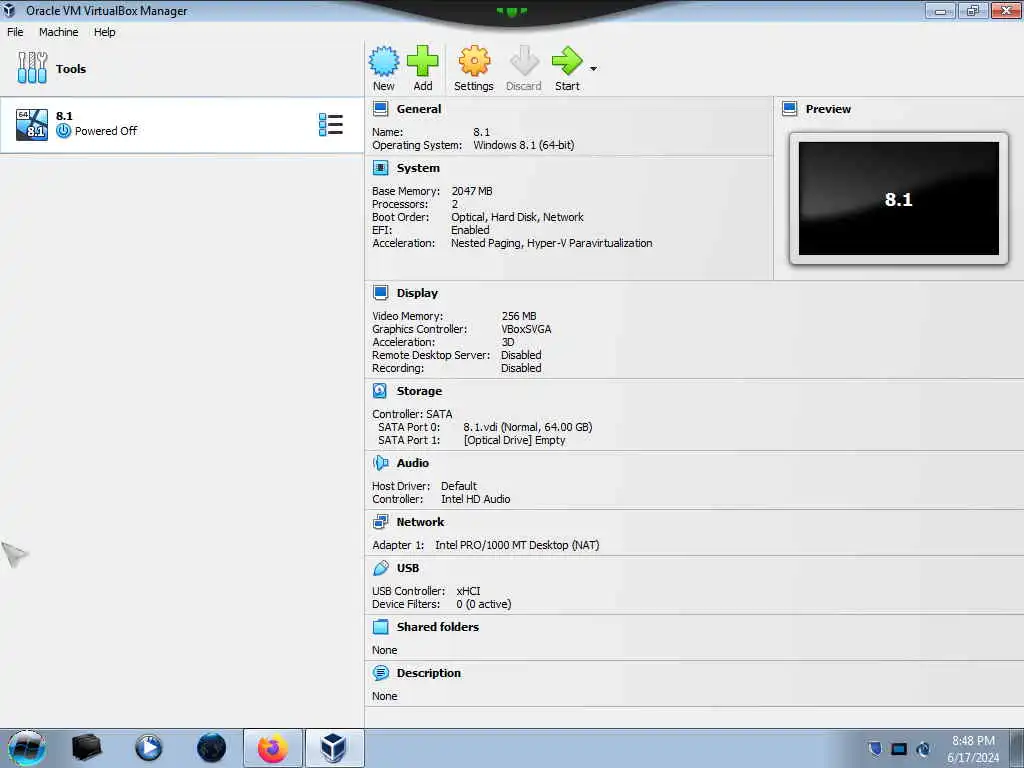Click the Optical Drive Empty entry
The image size is (1024, 768).
pos(515,440)
